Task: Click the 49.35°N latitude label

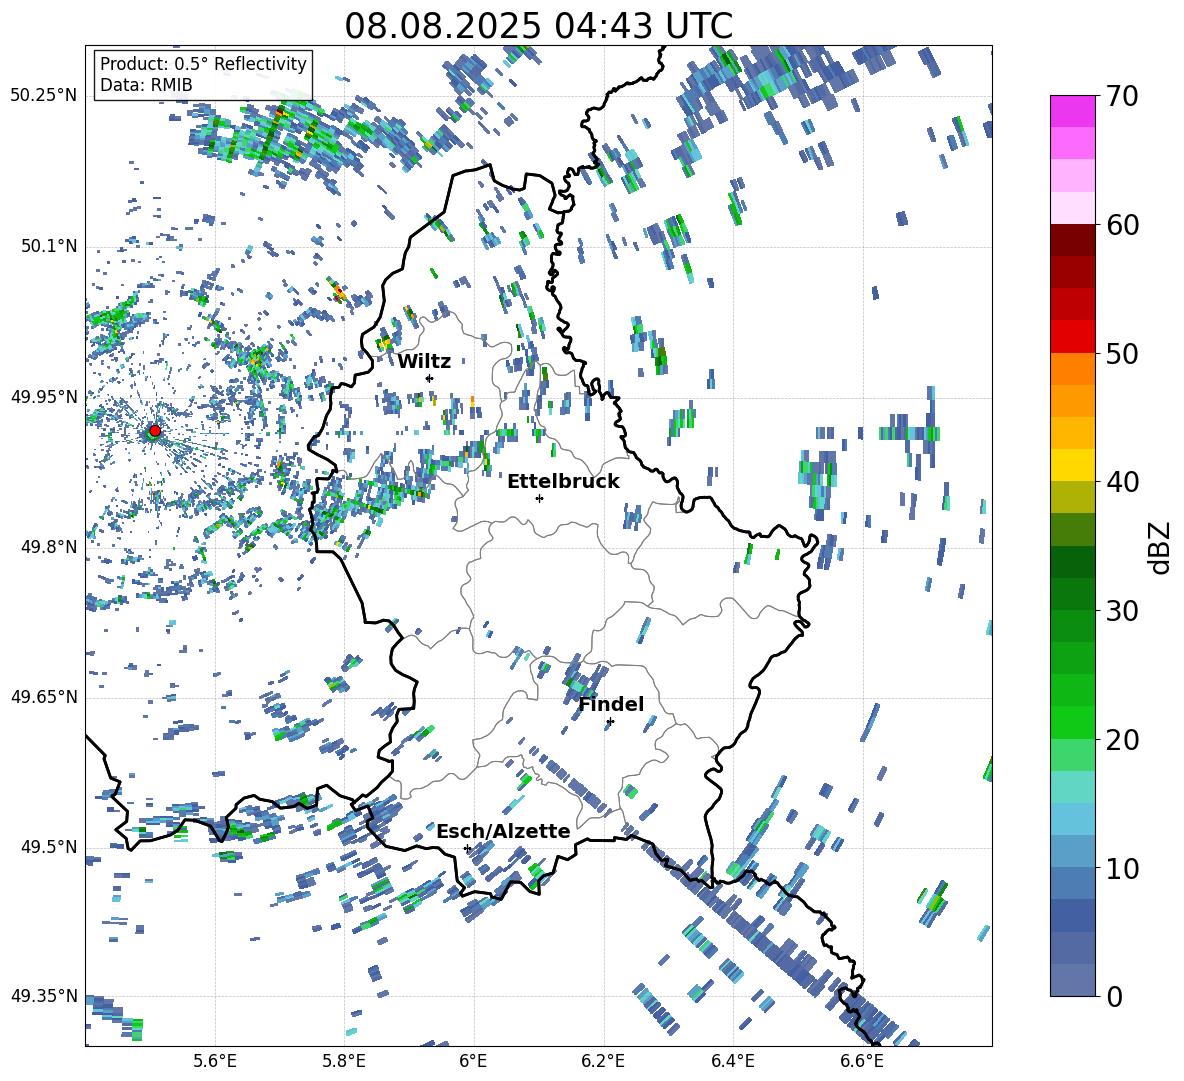Action: point(44,996)
